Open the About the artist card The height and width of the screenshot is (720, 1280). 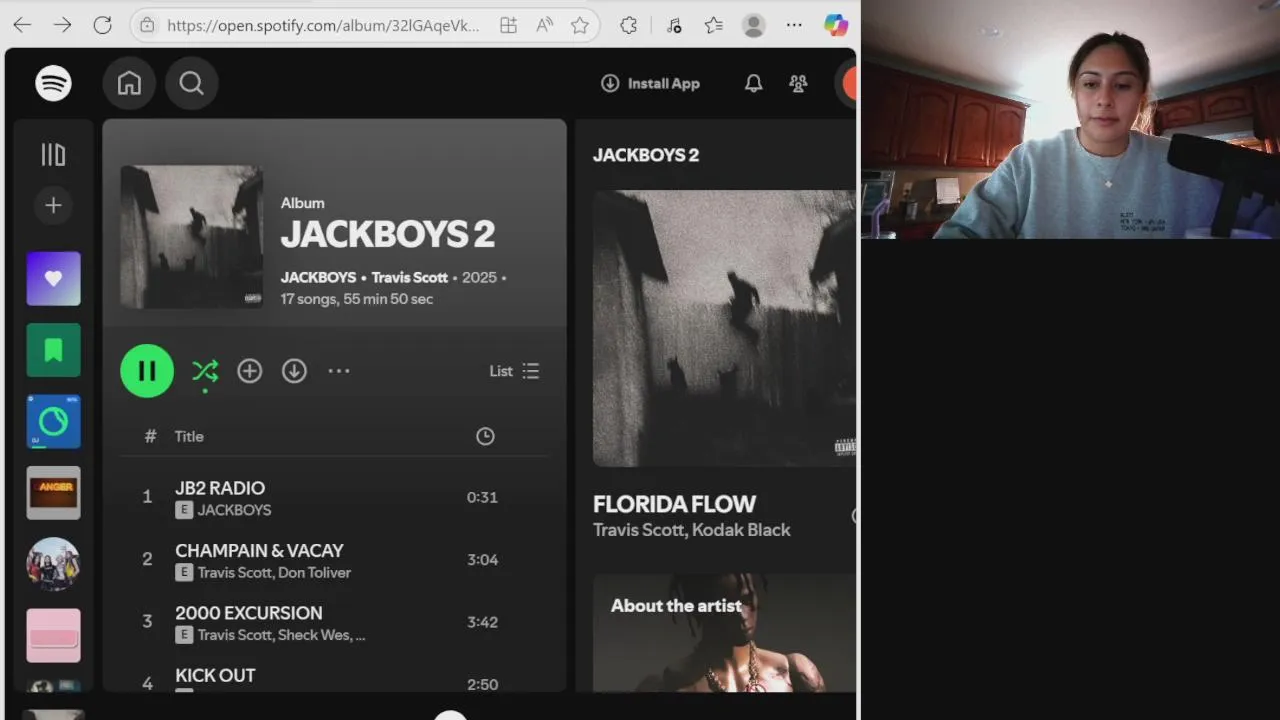724,633
